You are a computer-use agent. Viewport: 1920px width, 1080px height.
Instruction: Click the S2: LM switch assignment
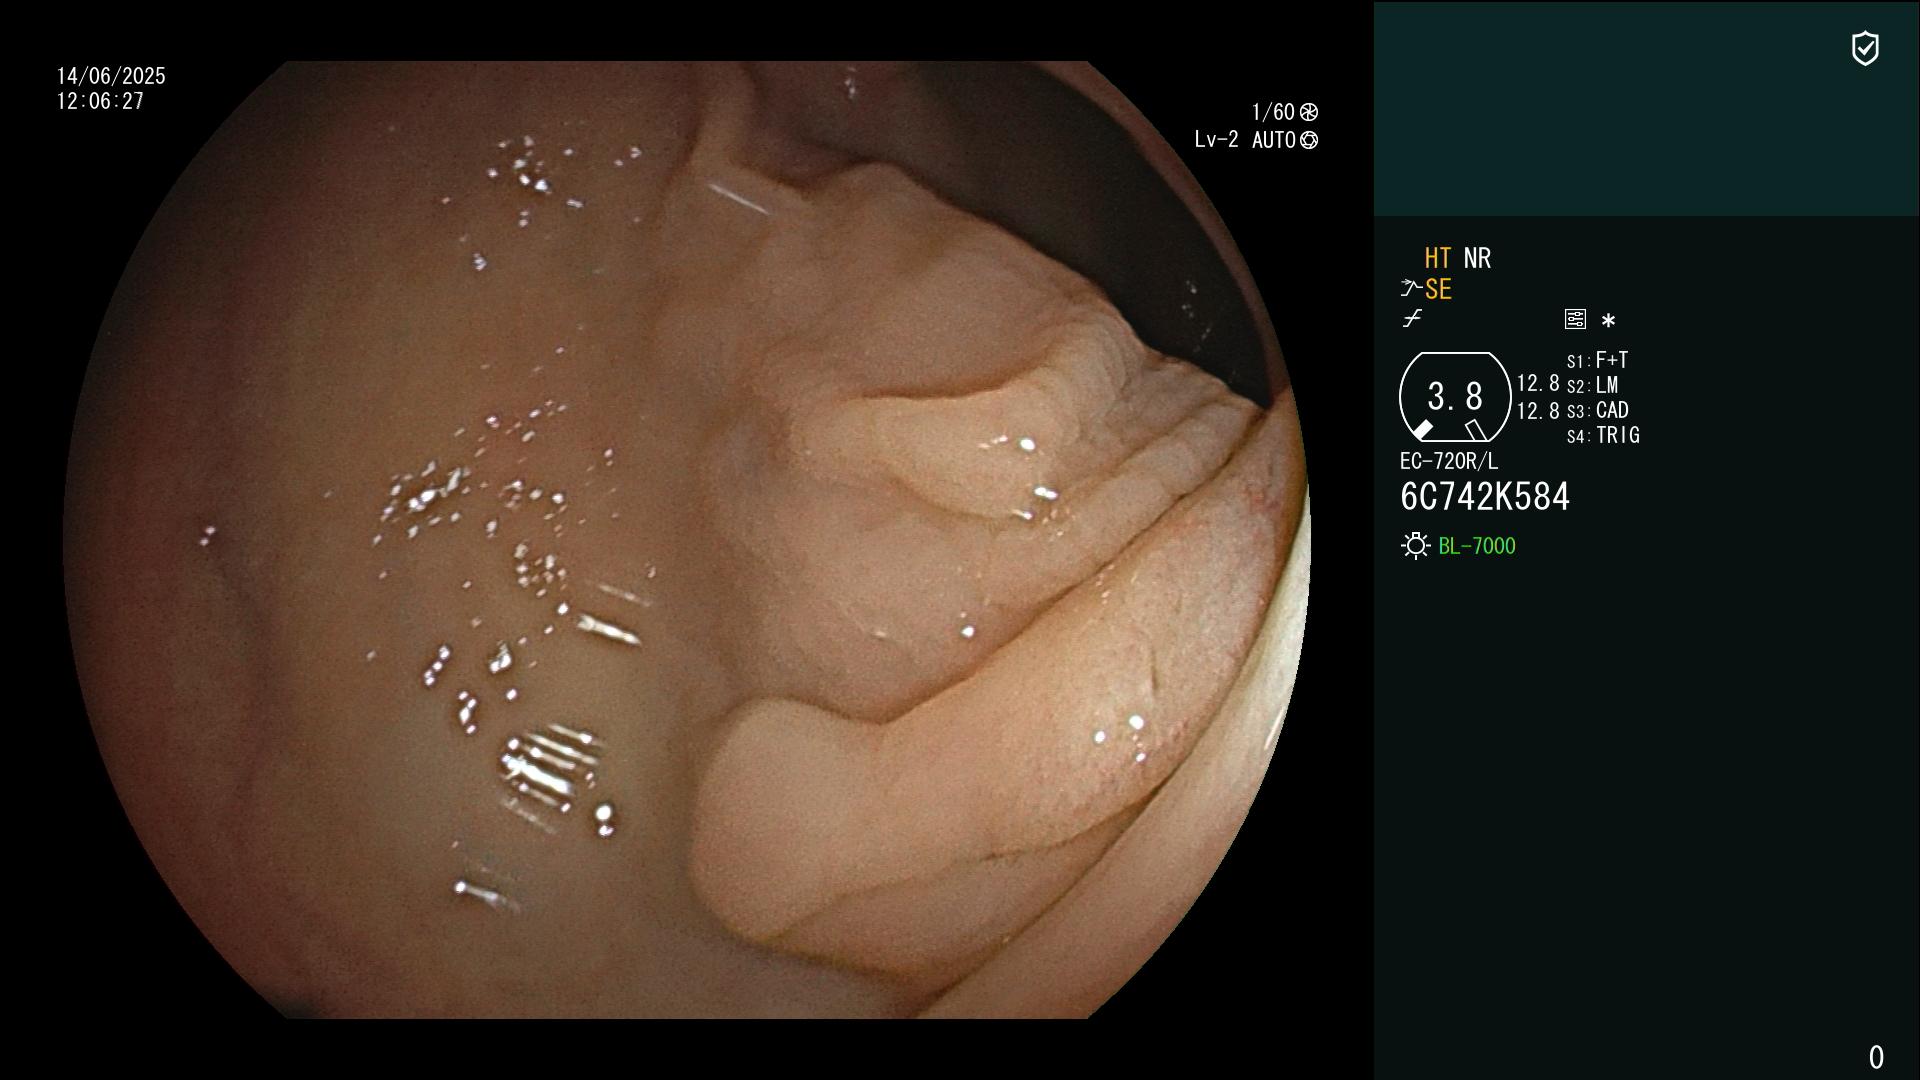point(1592,385)
